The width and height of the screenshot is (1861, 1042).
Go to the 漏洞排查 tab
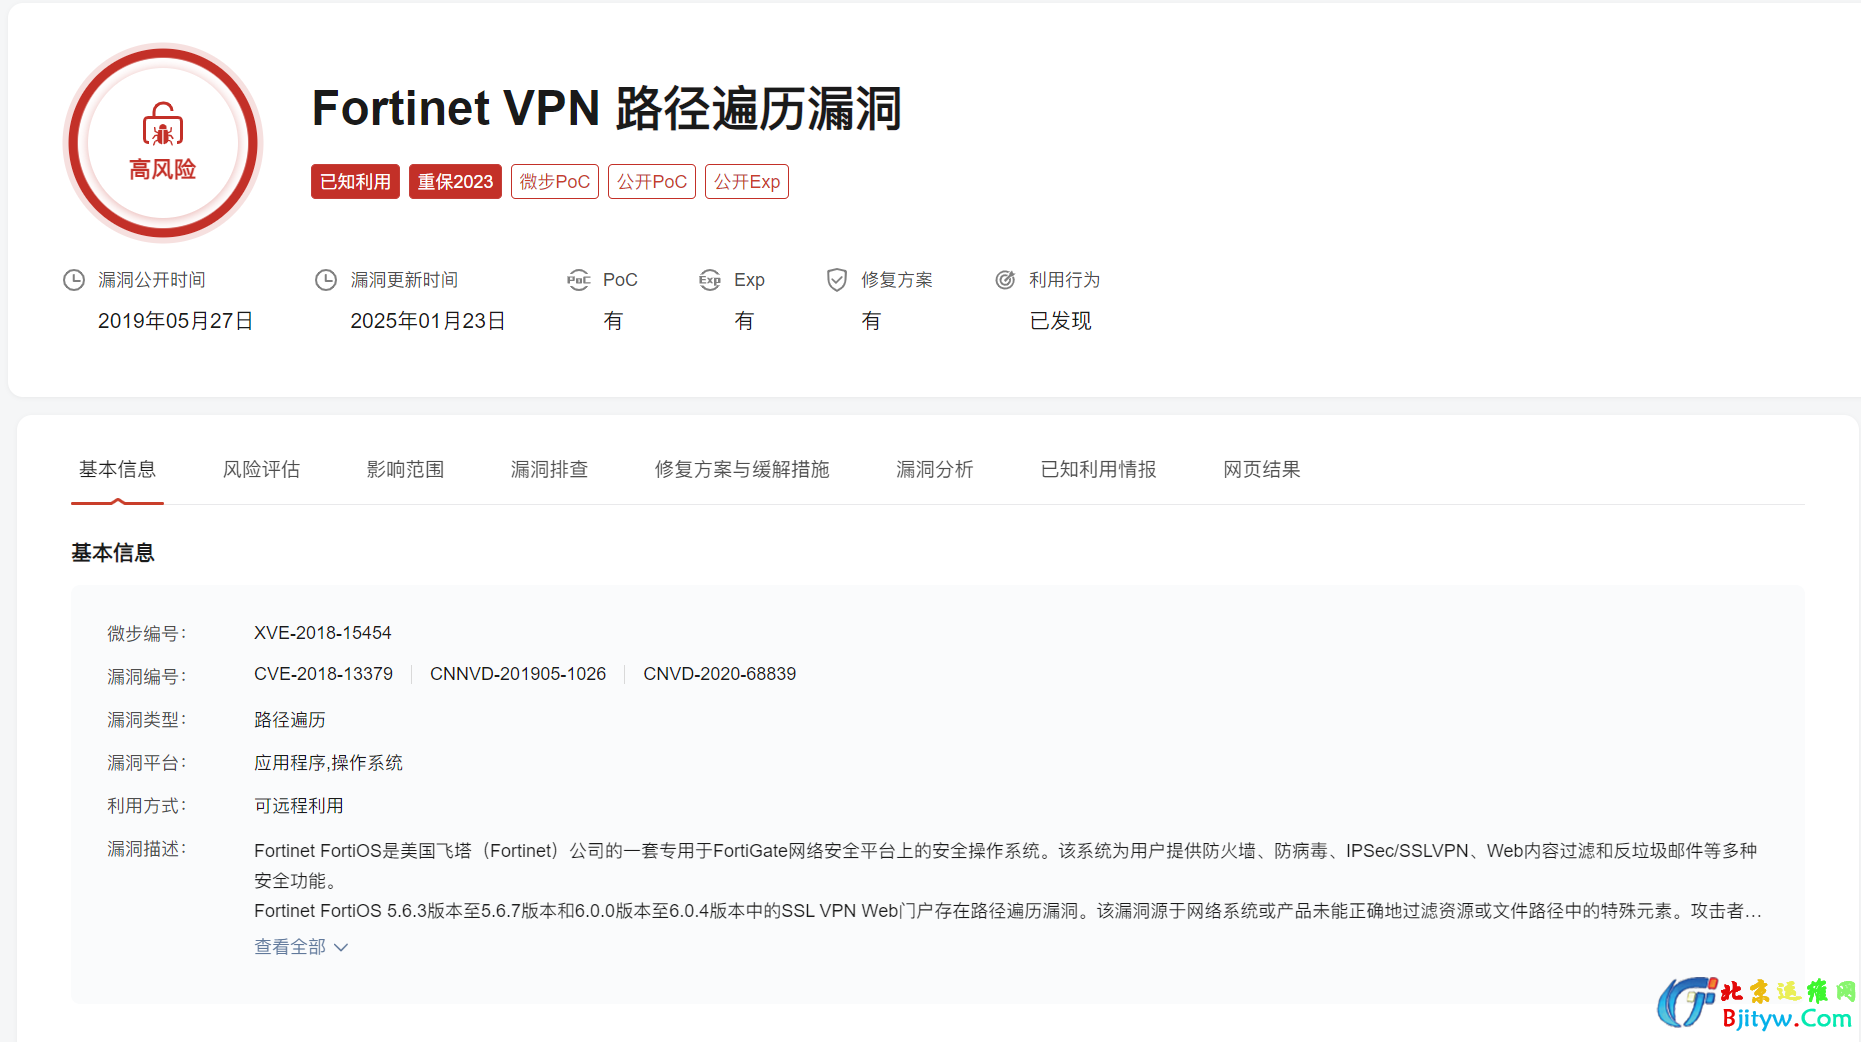tap(549, 470)
